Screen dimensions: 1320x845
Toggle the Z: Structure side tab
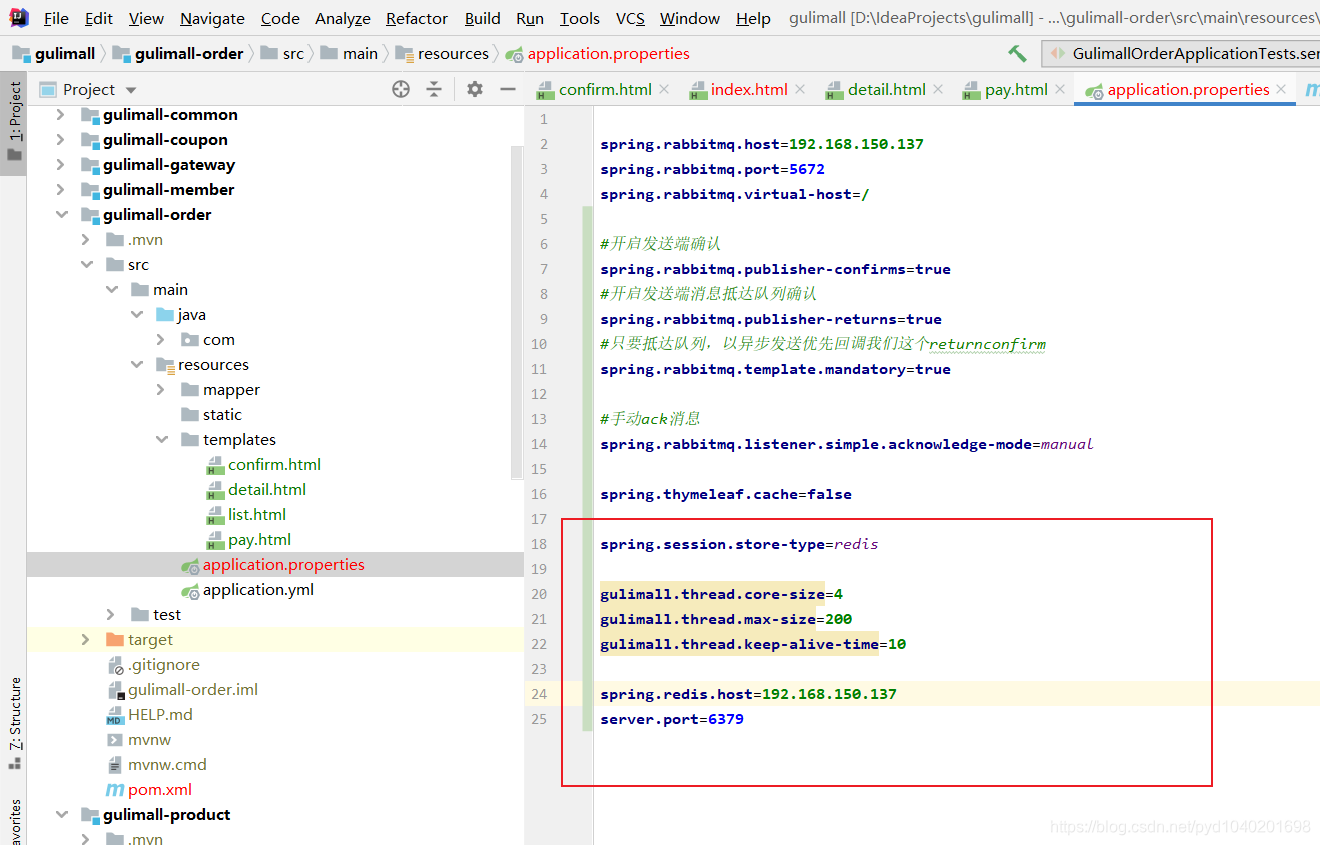click(x=14, y=723)
